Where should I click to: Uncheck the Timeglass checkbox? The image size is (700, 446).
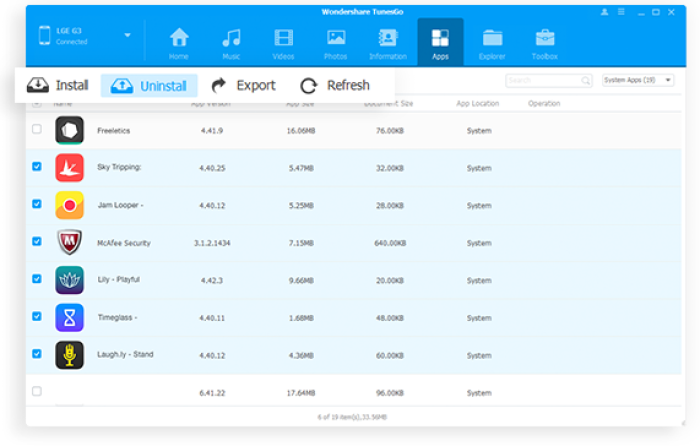pyautogui.click(x=37, y=317)
